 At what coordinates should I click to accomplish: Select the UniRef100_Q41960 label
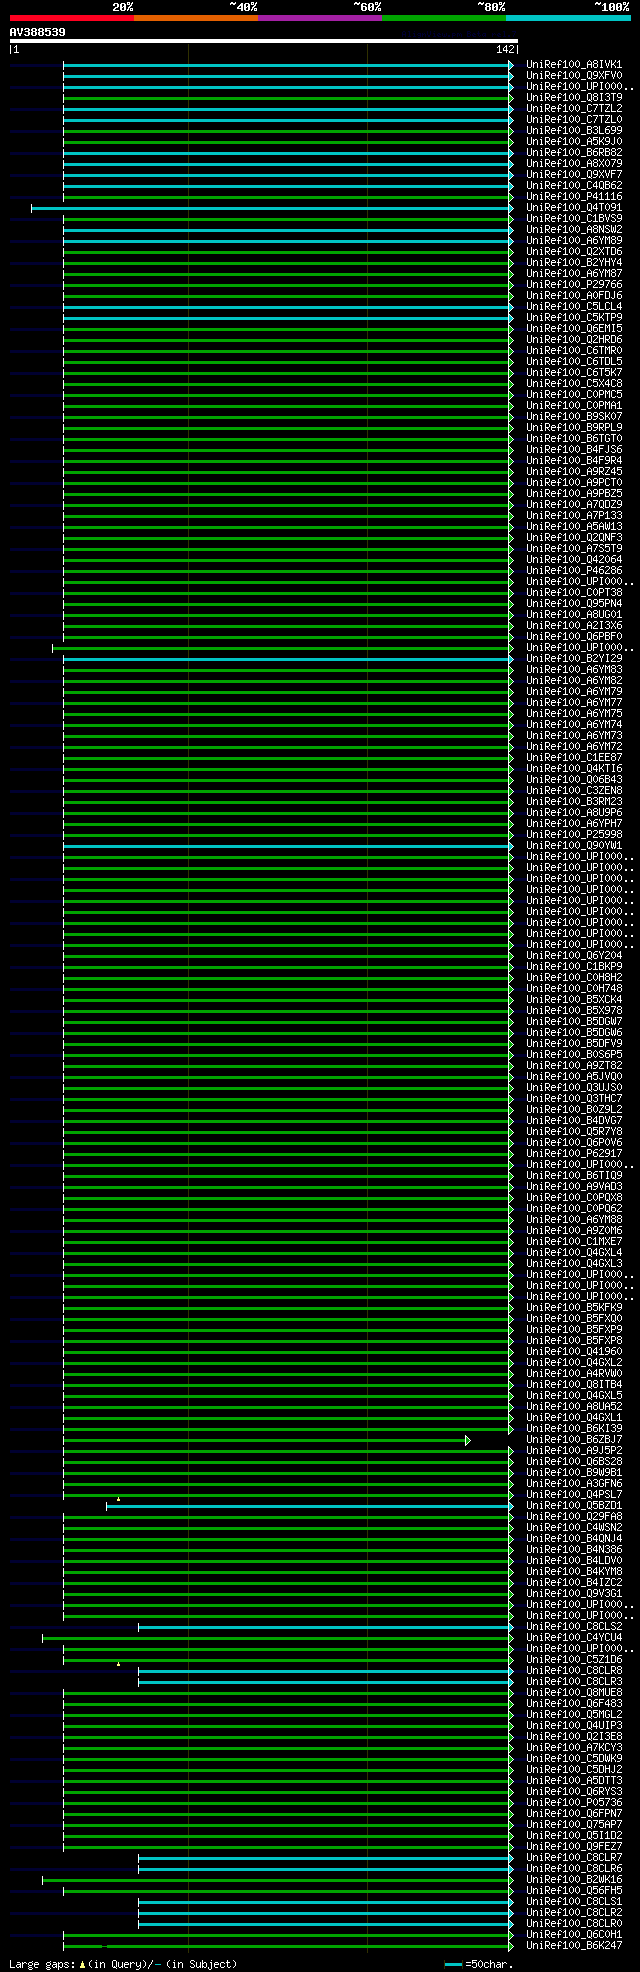tap(574, 1351)
